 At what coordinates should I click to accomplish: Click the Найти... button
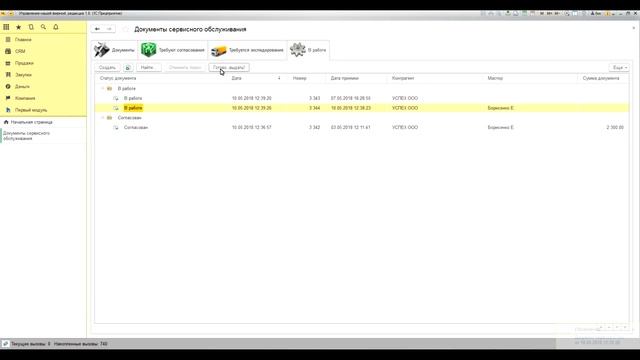coord(149,67)
